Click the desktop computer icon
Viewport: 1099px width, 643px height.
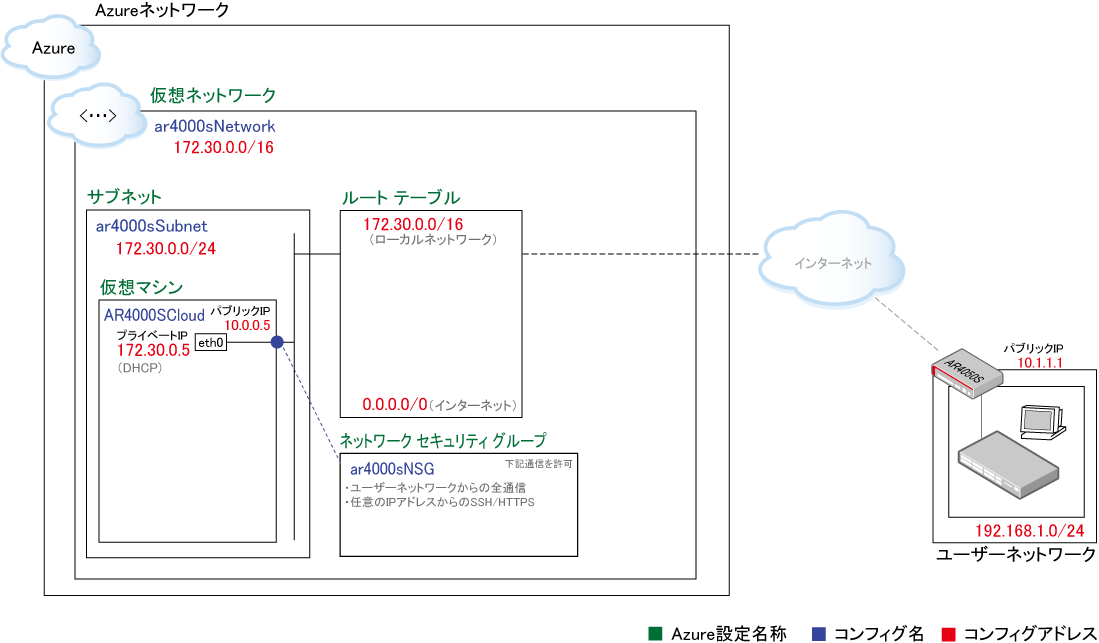[1043, 423]
